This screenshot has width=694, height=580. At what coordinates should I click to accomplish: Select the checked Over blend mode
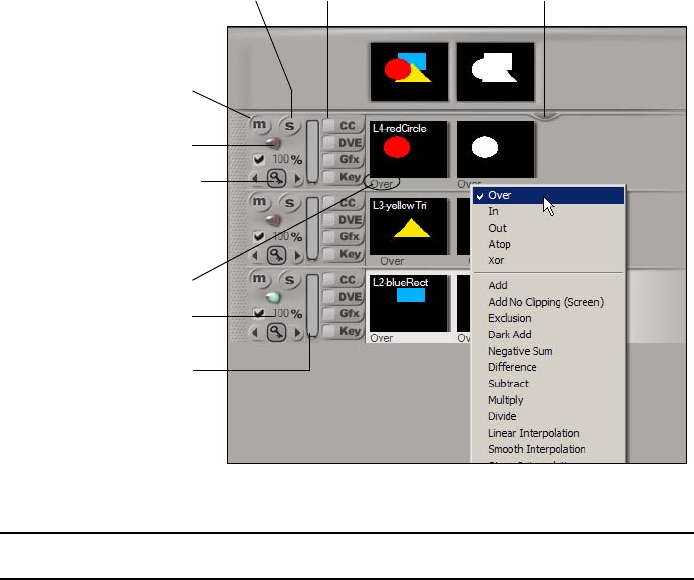pyautogui.click(x=548, y=195)
